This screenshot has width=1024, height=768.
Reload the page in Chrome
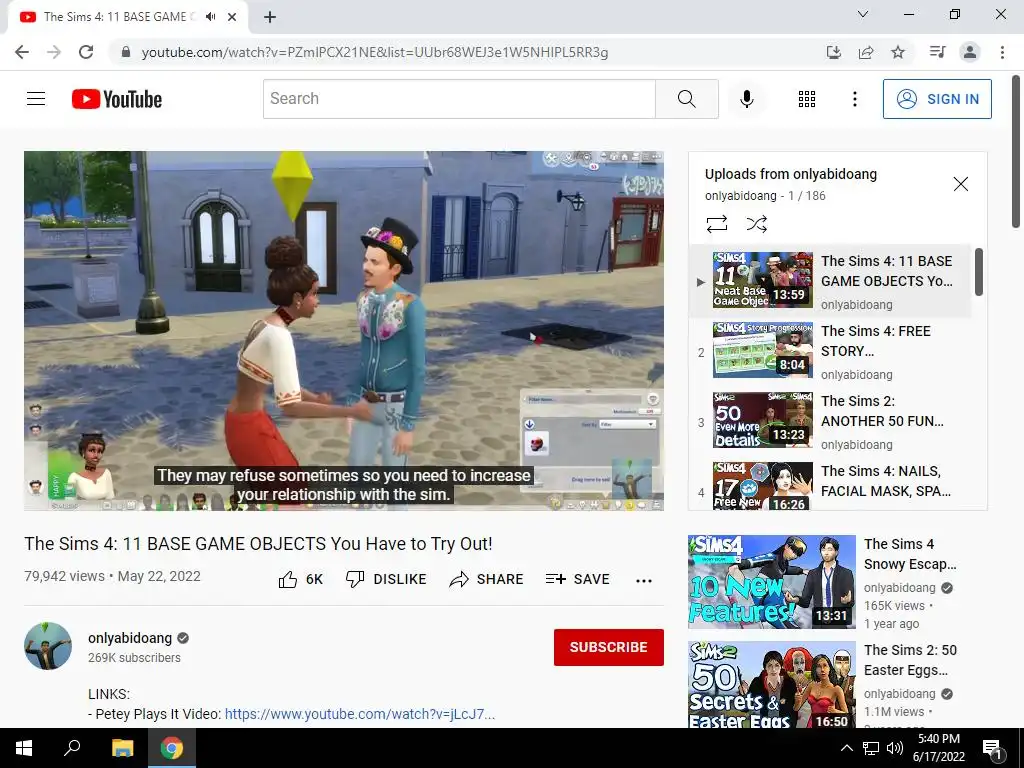[86, 52]
